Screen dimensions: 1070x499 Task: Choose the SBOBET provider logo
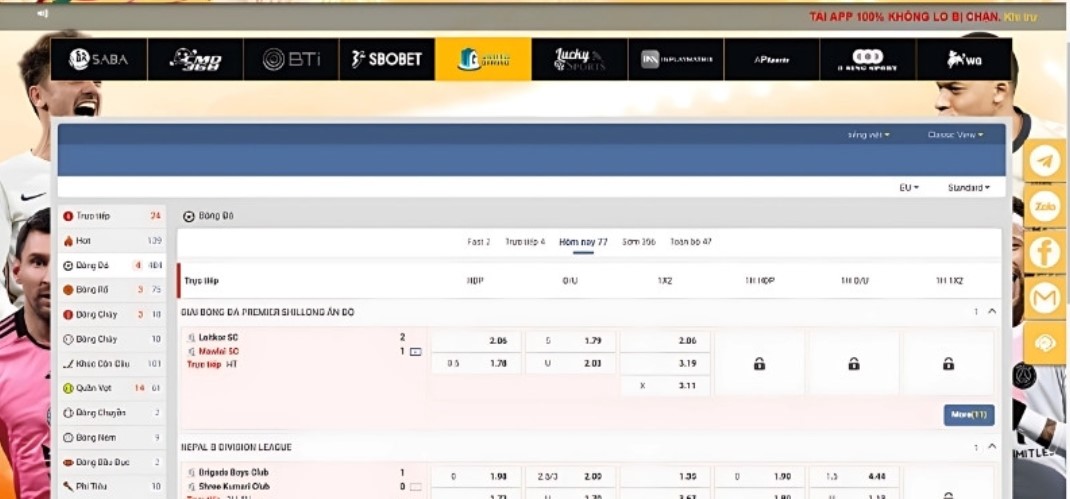[387, 60]
